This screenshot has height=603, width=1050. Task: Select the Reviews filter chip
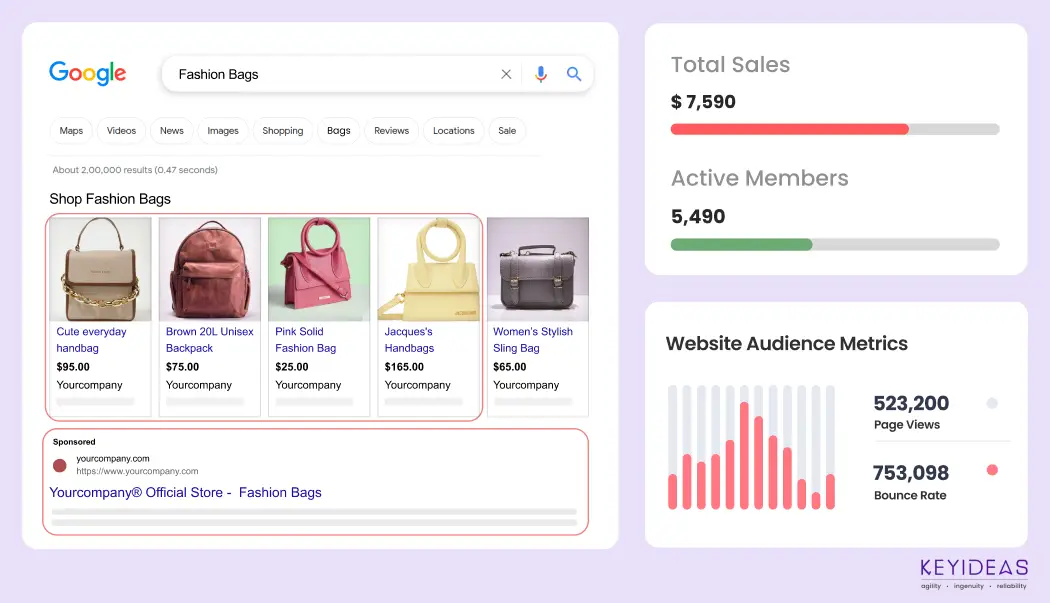click(x=392, y=131)
